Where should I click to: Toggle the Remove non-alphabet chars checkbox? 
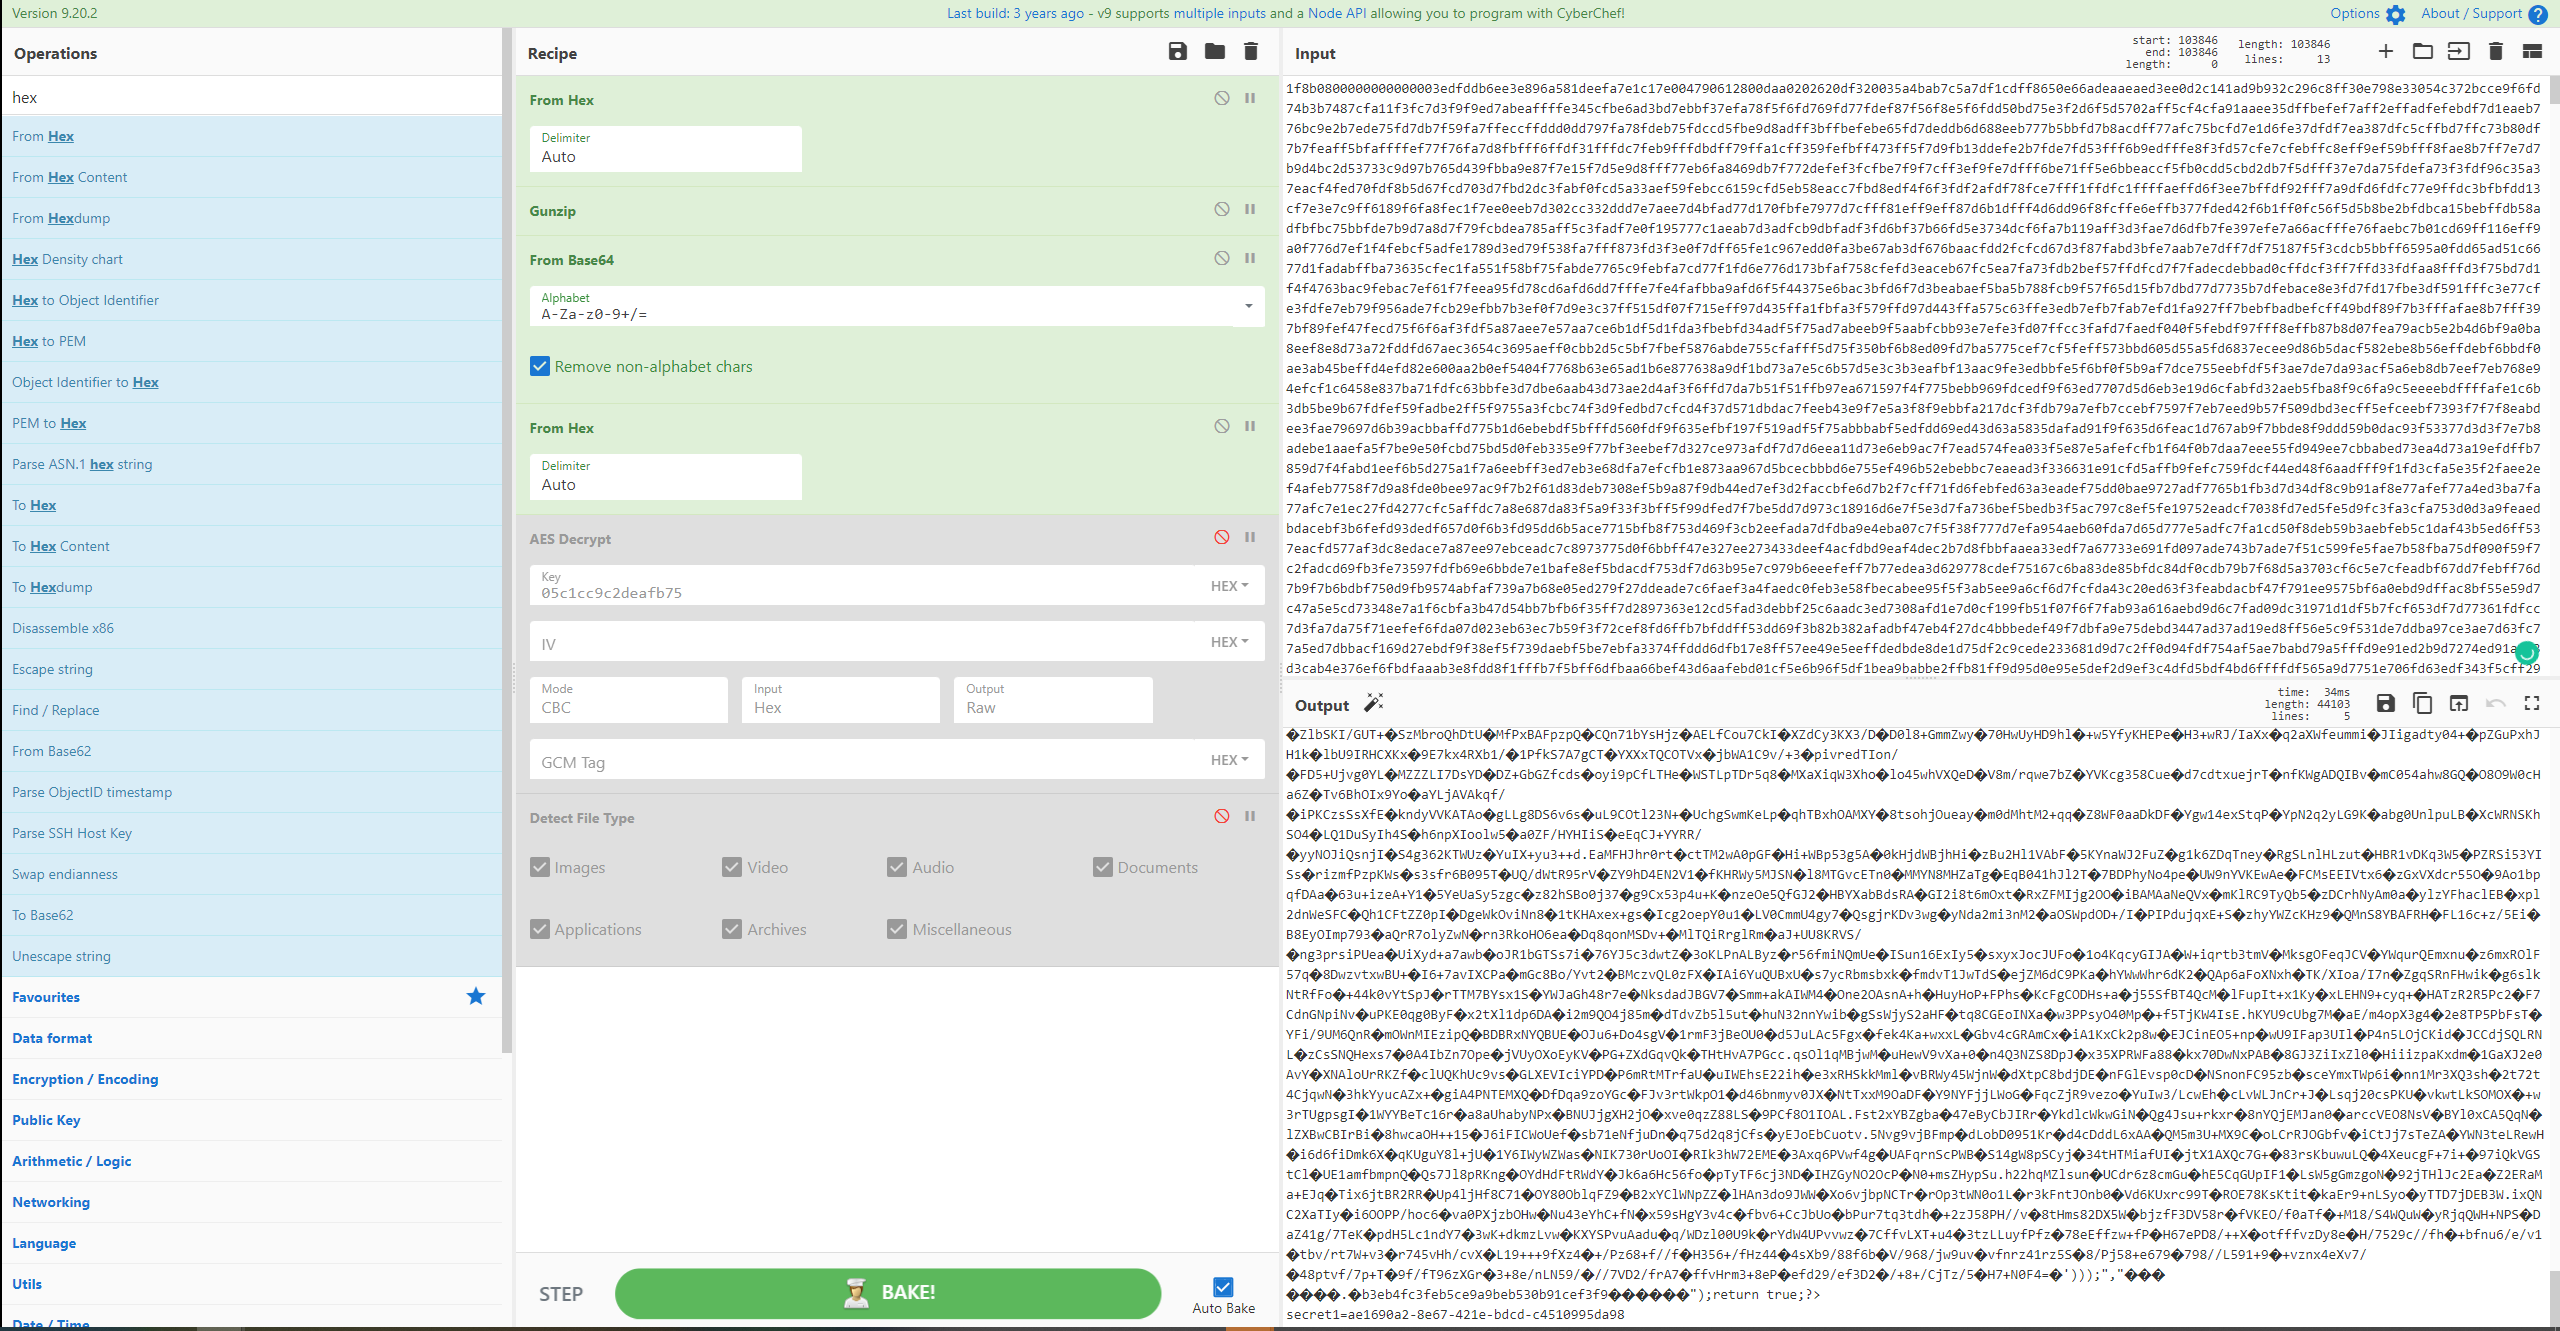pyautogui.click(x=540, y=367)
